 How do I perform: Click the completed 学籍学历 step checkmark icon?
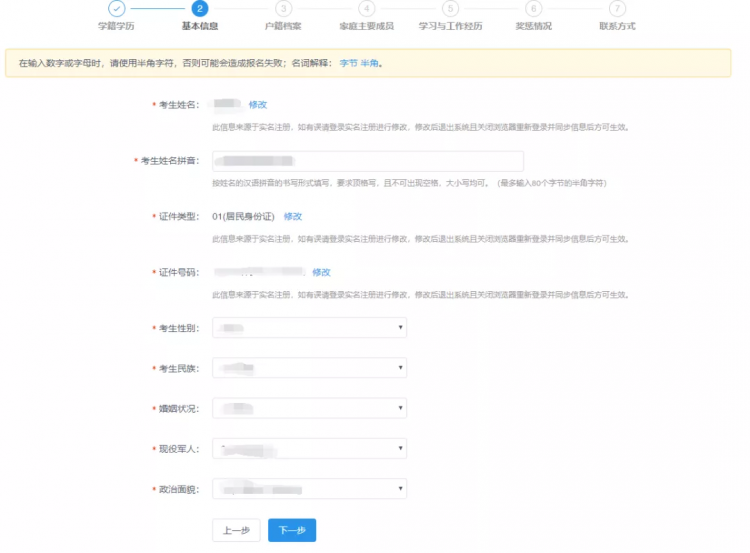tap(116, 8)
